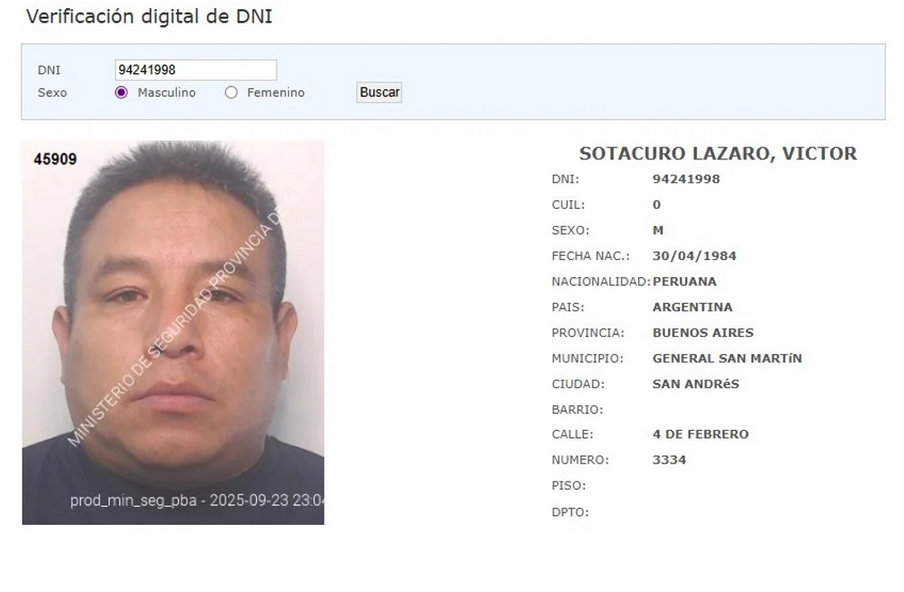Click the FECHA NAC. date value

(x=694, y=255)
